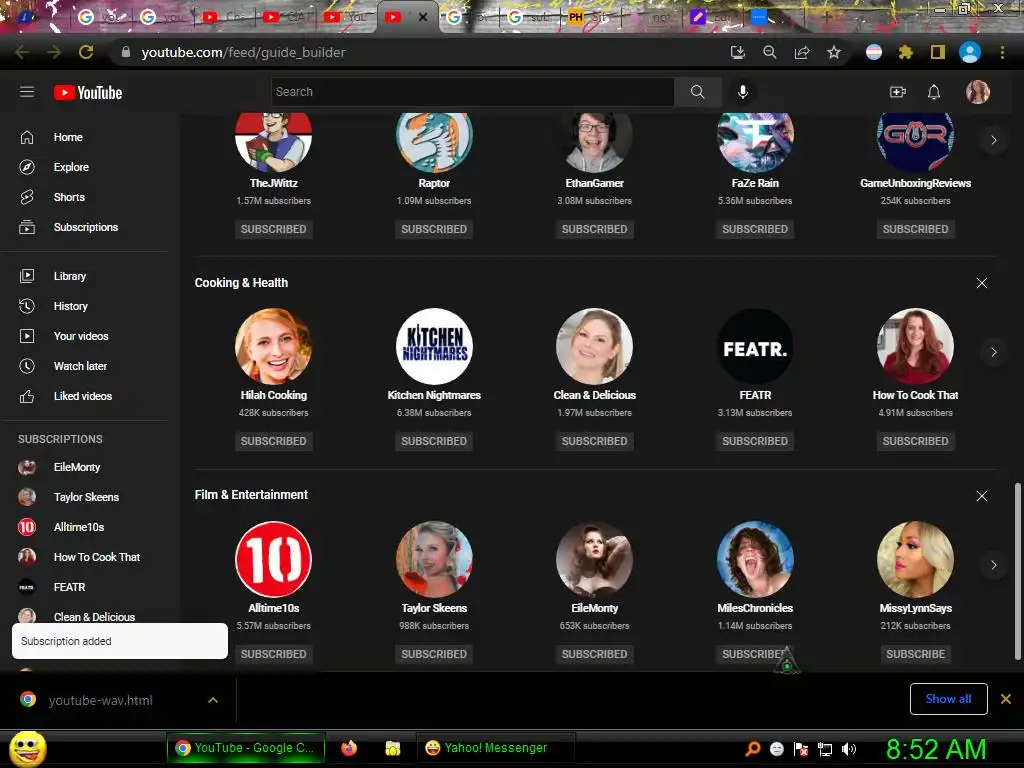Open Kitchen Nightmares channel avatar
Viewport: 1024px width, 768px height.
point(434,346)
